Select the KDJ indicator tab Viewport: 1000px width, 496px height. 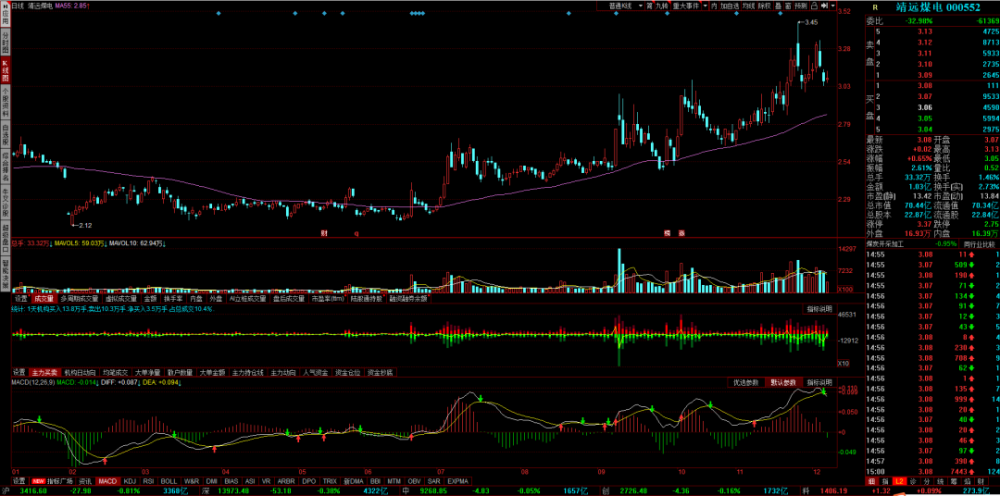click(x=129, y=480)
